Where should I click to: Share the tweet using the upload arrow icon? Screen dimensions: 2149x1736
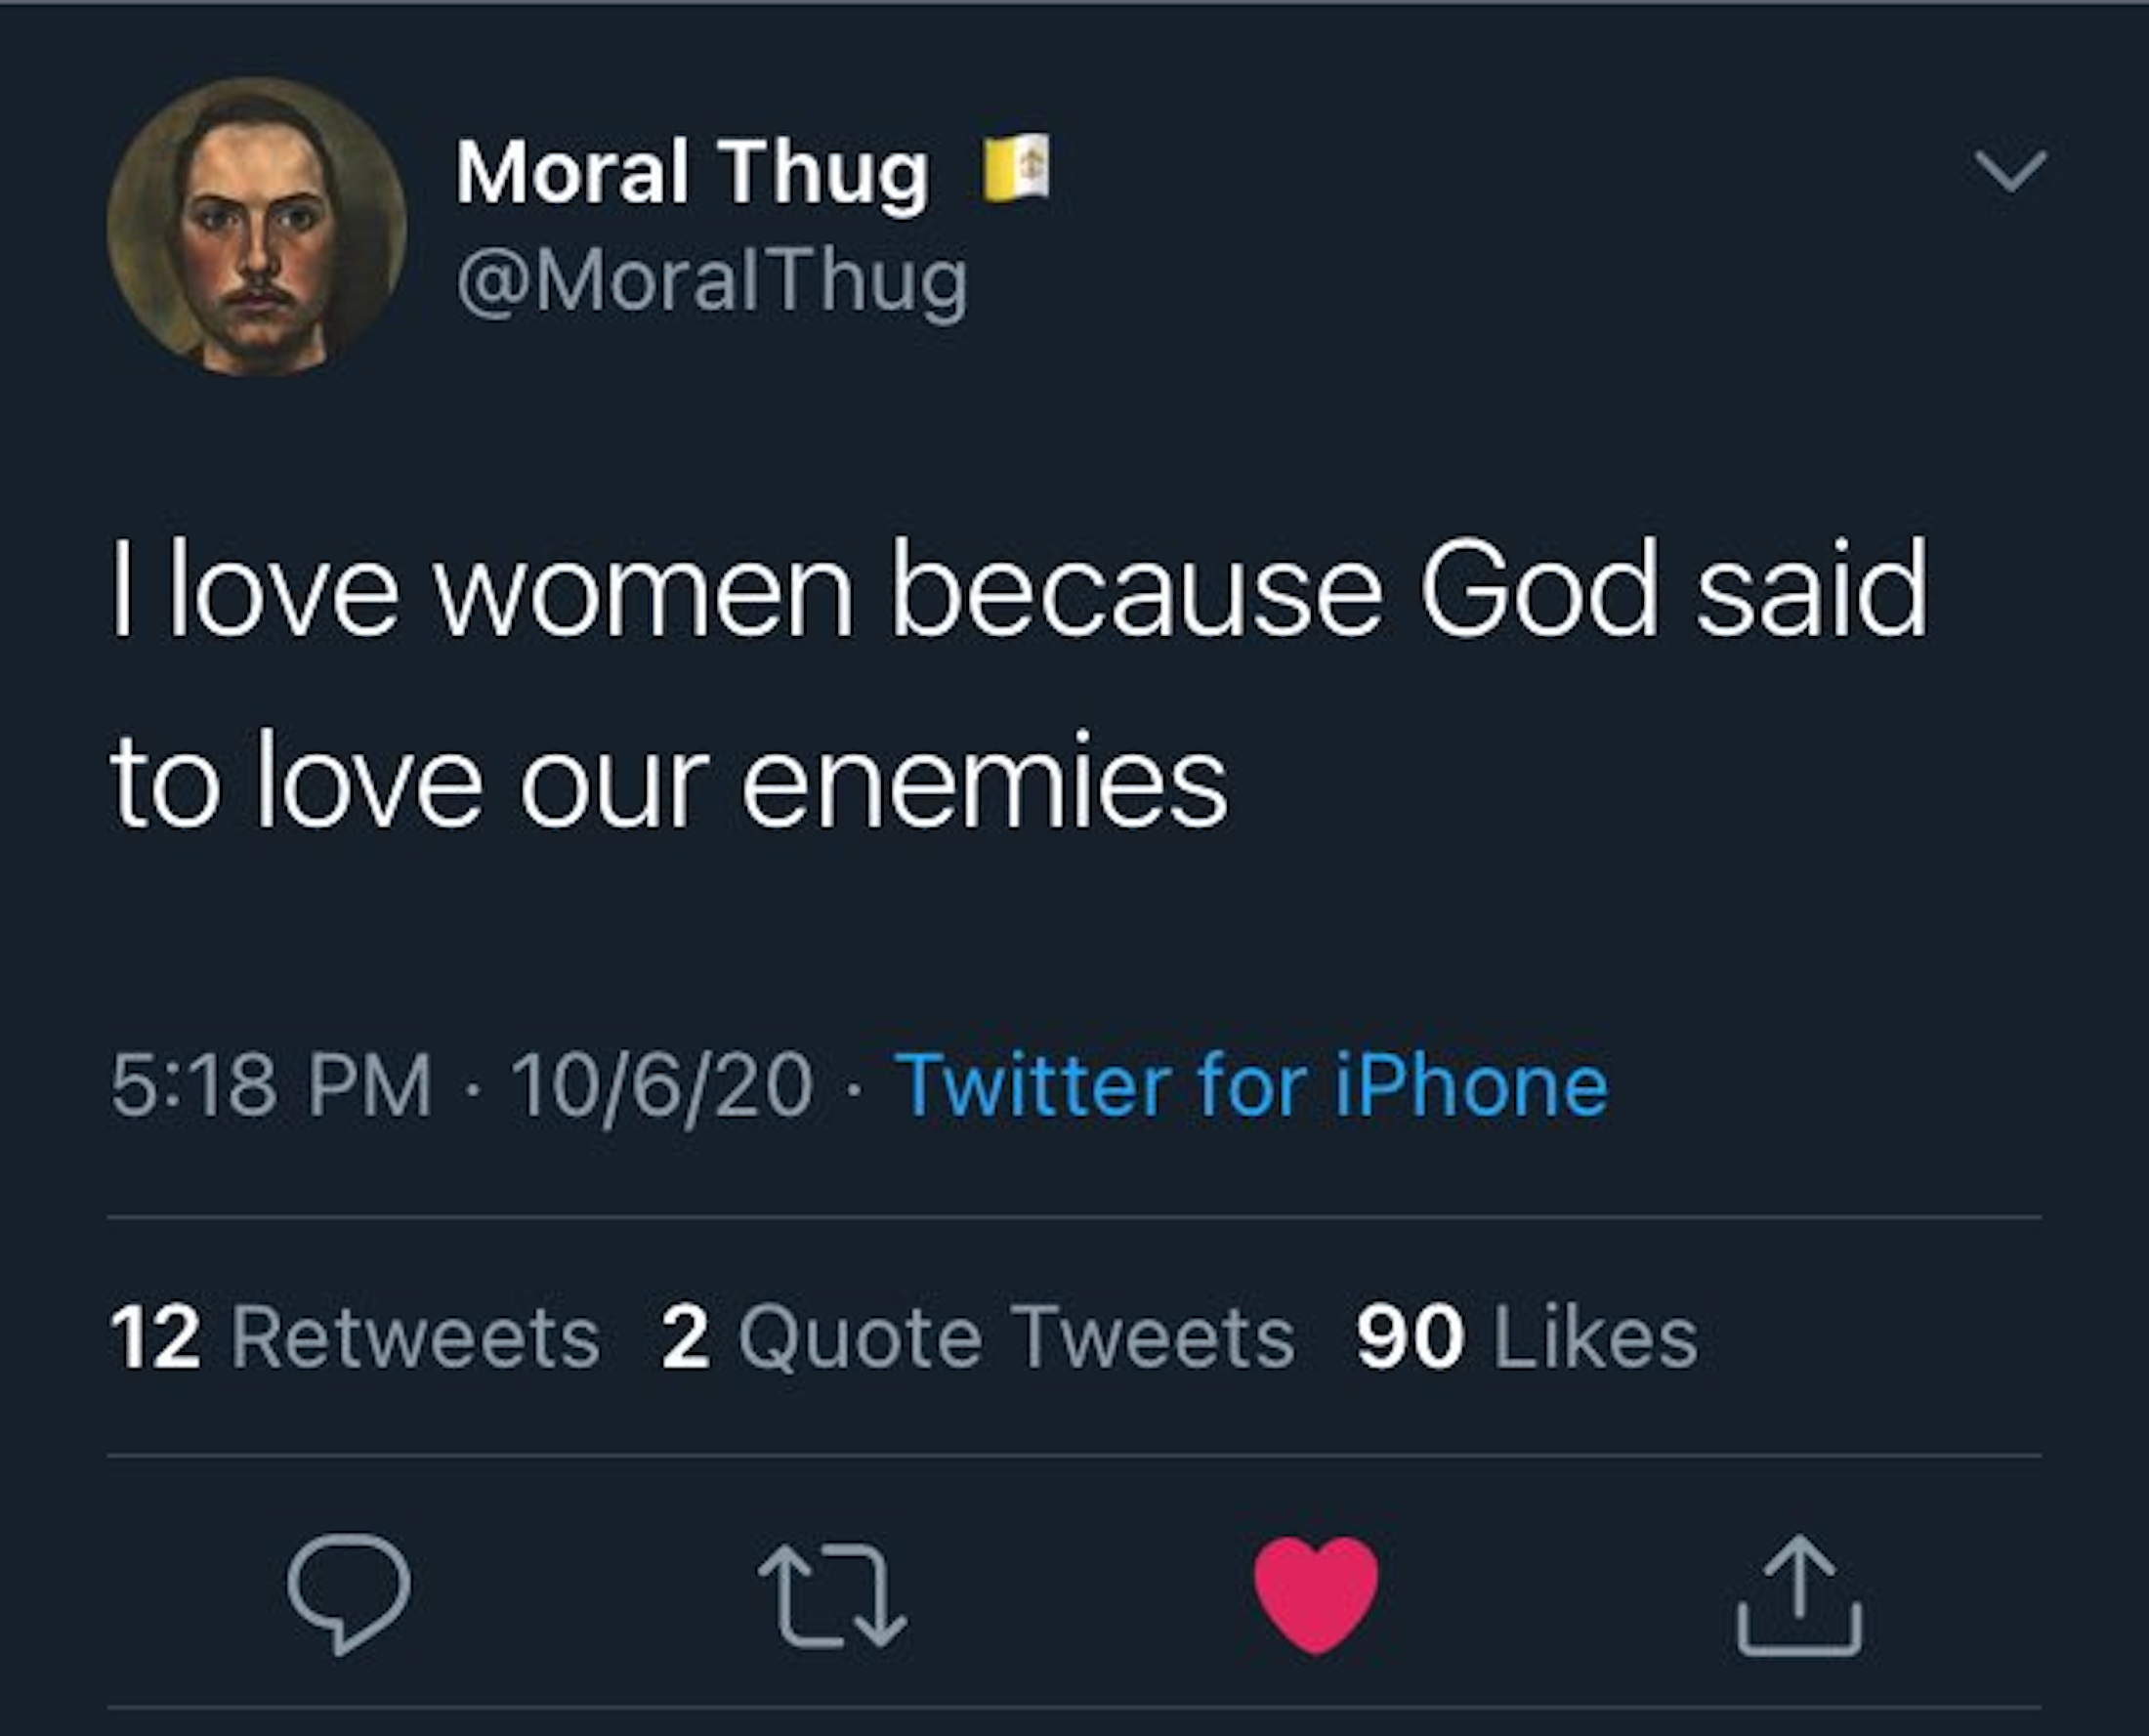pyautogui.click(x=1799, y=1594)
